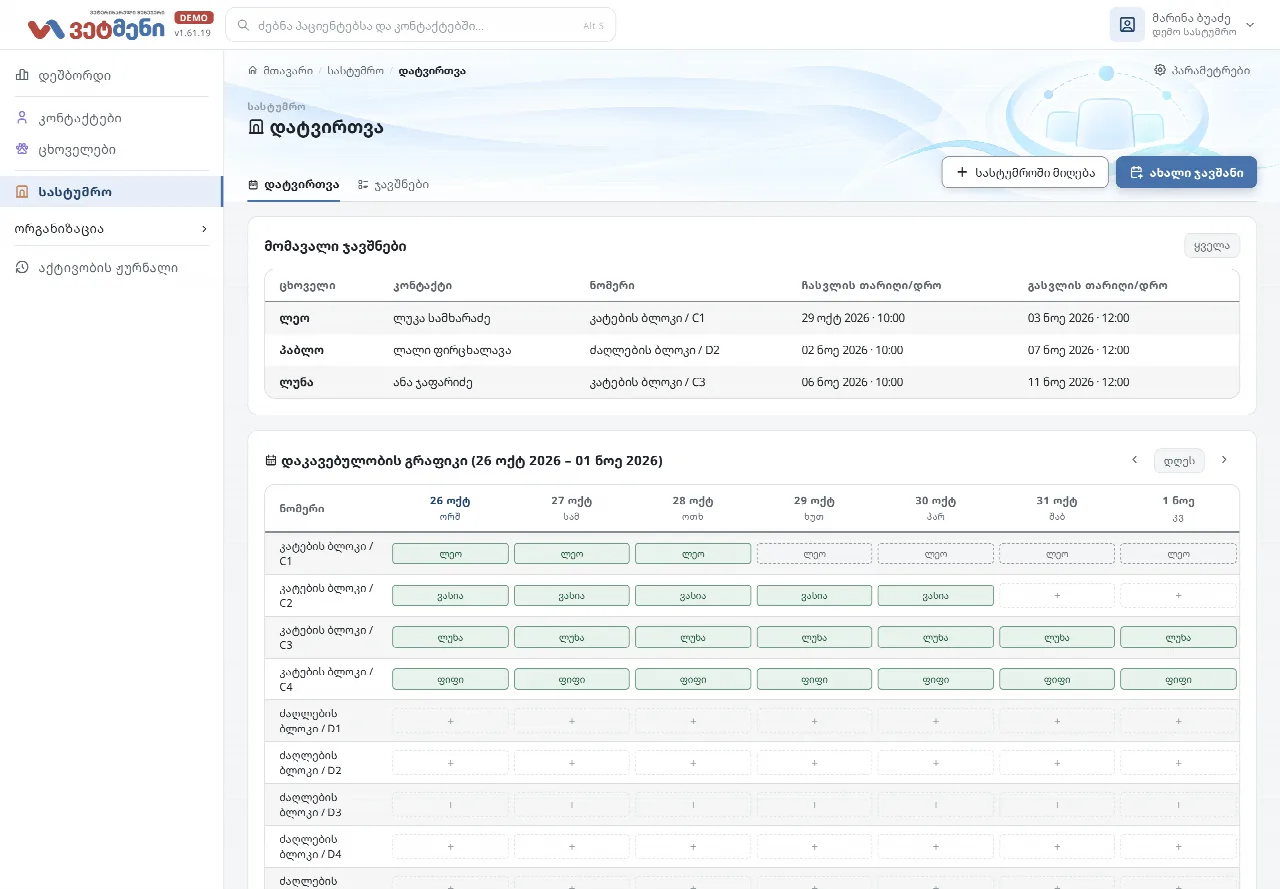The height and width of the screenshot is (889, 1280).
Task: Click the user avatar icon
Action: tap(1127, 25)
